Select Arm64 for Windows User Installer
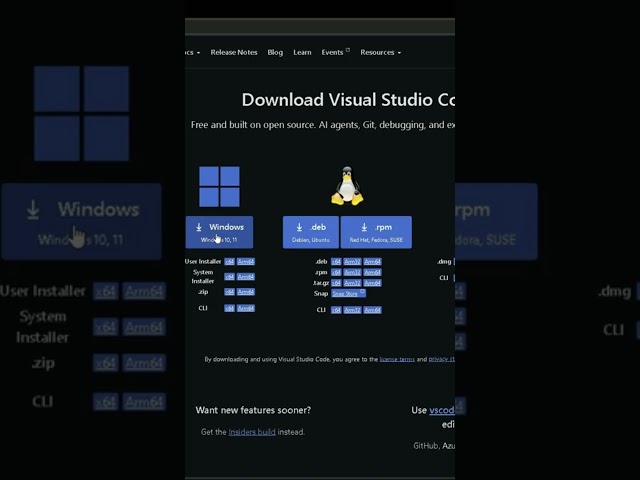Viewport: 640px width, 480px height. click(246, 262)
